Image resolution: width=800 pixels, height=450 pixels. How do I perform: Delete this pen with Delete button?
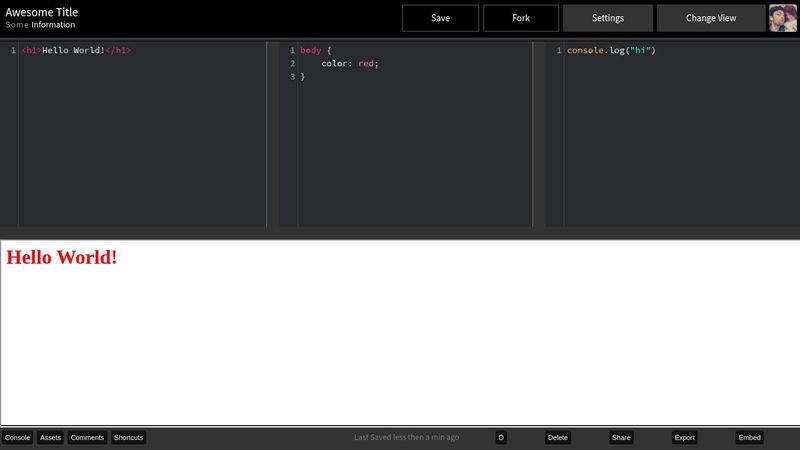(x=558, y=437)
